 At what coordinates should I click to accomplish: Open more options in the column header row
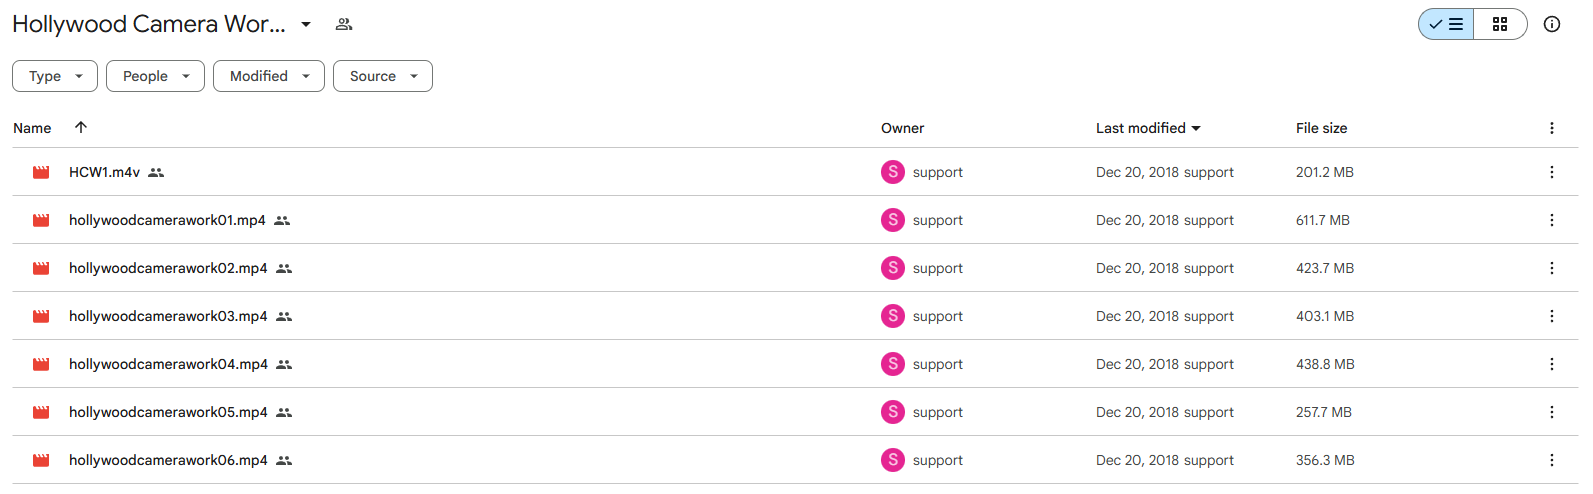click(1552, 128)
